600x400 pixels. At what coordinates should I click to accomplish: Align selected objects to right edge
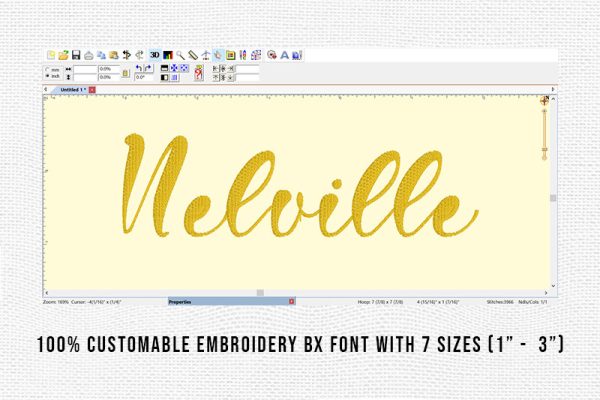point(231,69)
